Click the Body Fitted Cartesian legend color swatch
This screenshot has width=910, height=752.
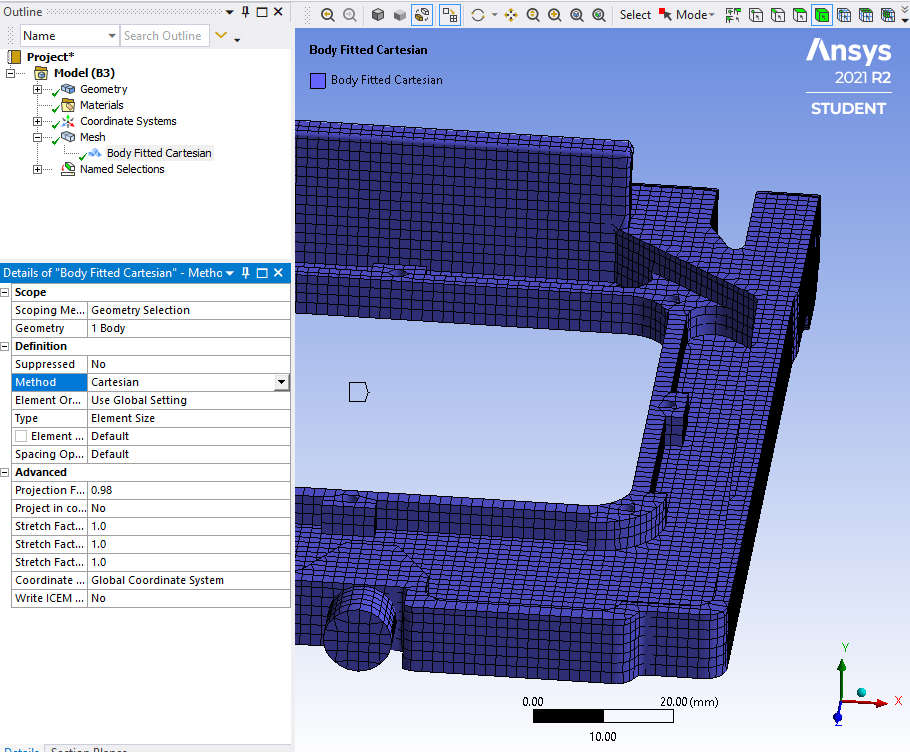pos(317,80)
